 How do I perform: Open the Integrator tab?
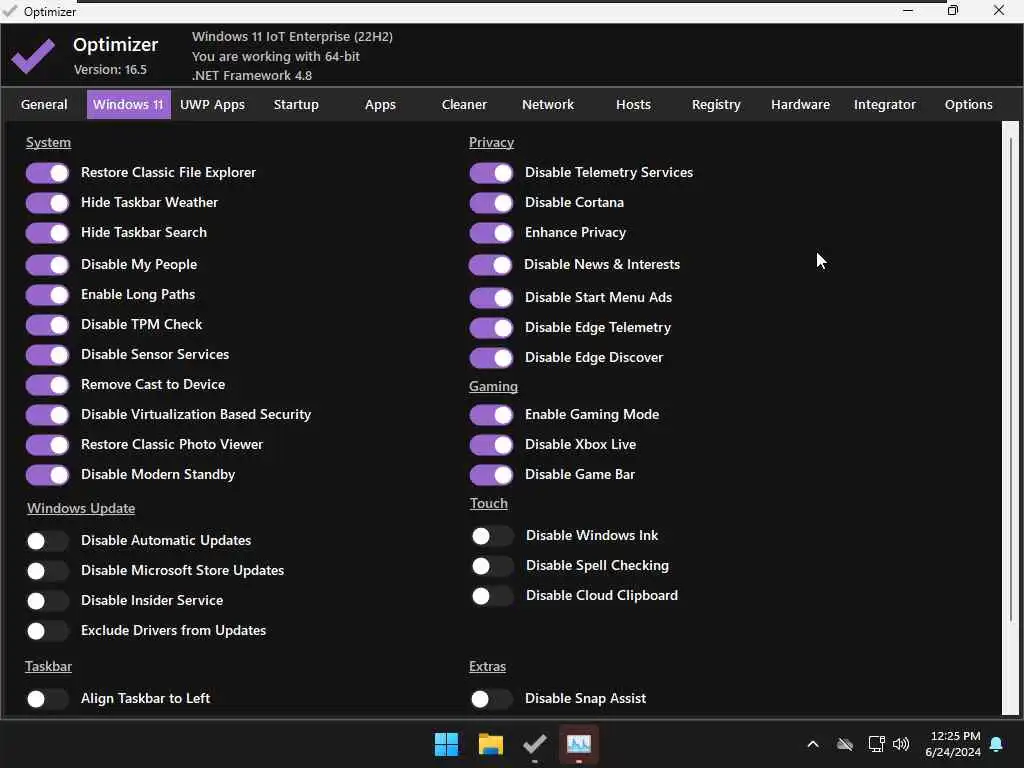point(885,104)
